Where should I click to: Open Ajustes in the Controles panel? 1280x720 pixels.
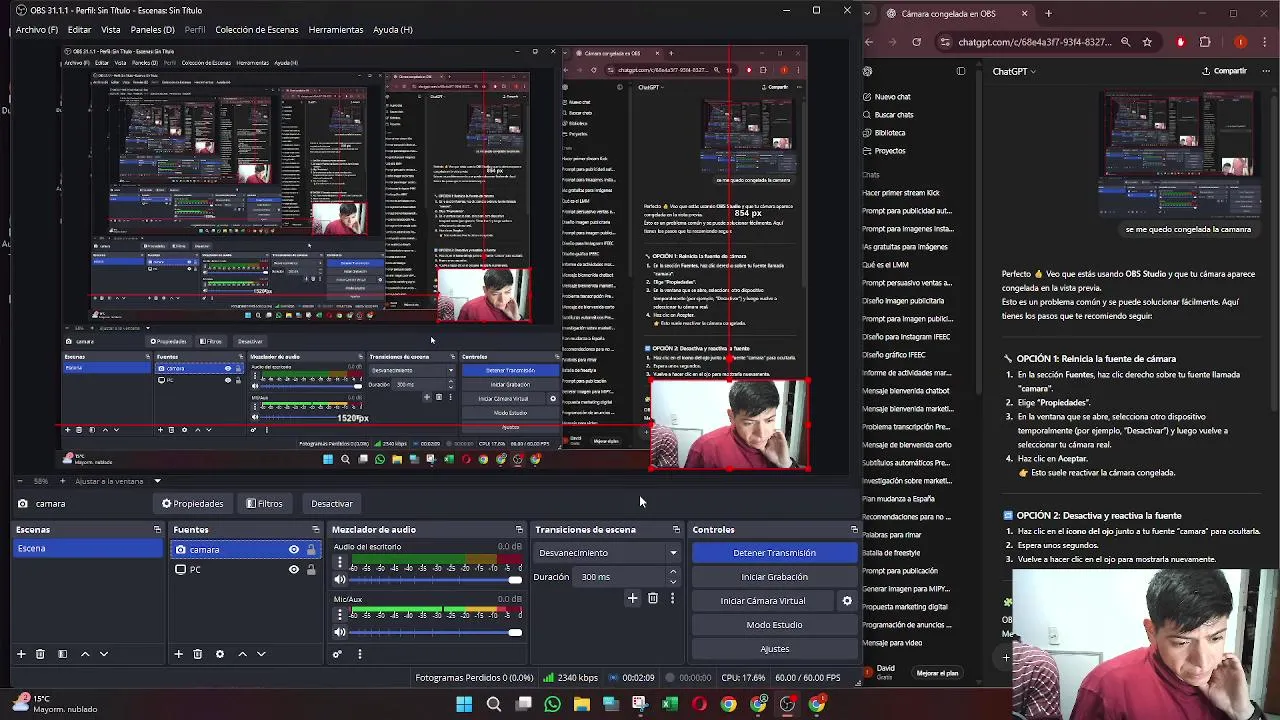point(774,648)
